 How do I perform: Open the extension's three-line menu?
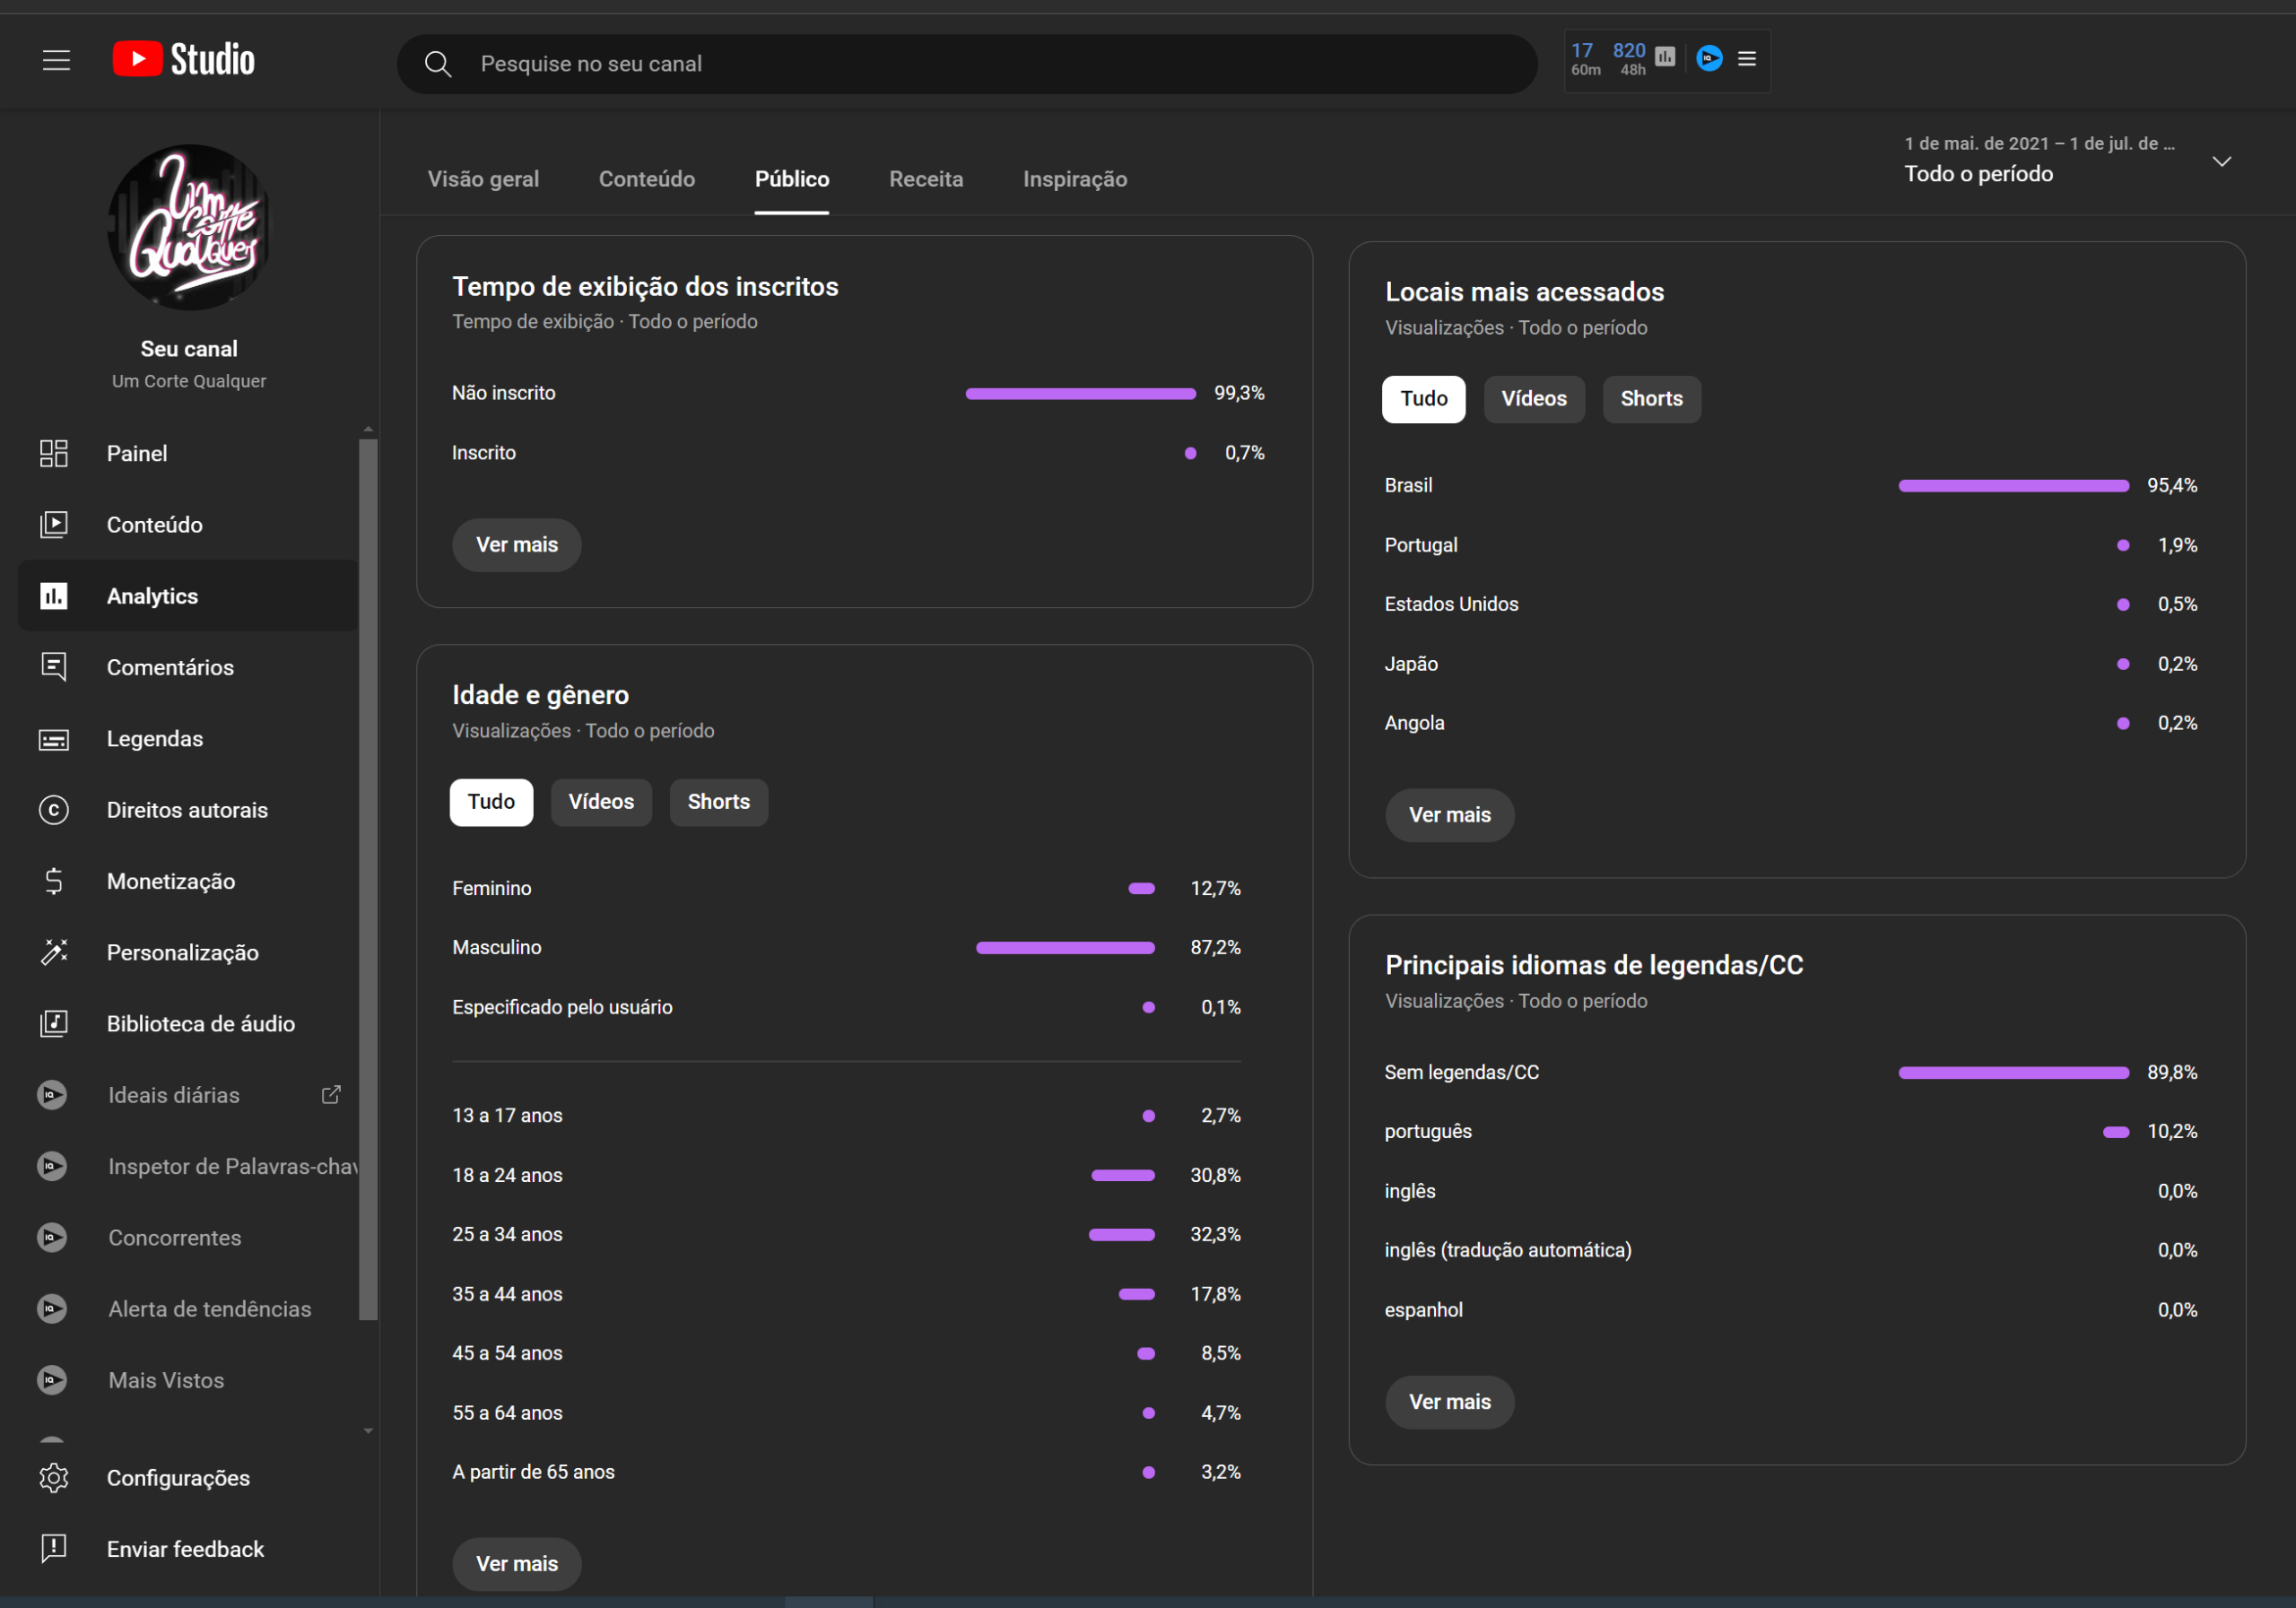tap(1747, 59)
